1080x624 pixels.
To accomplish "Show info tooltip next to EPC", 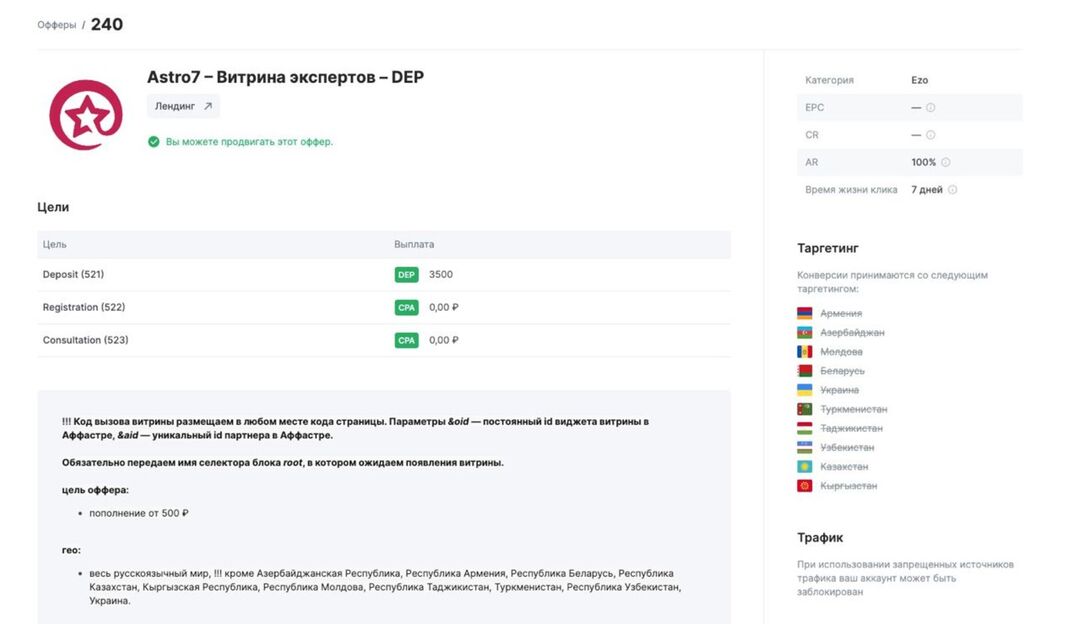I will (x=931, y=107).
